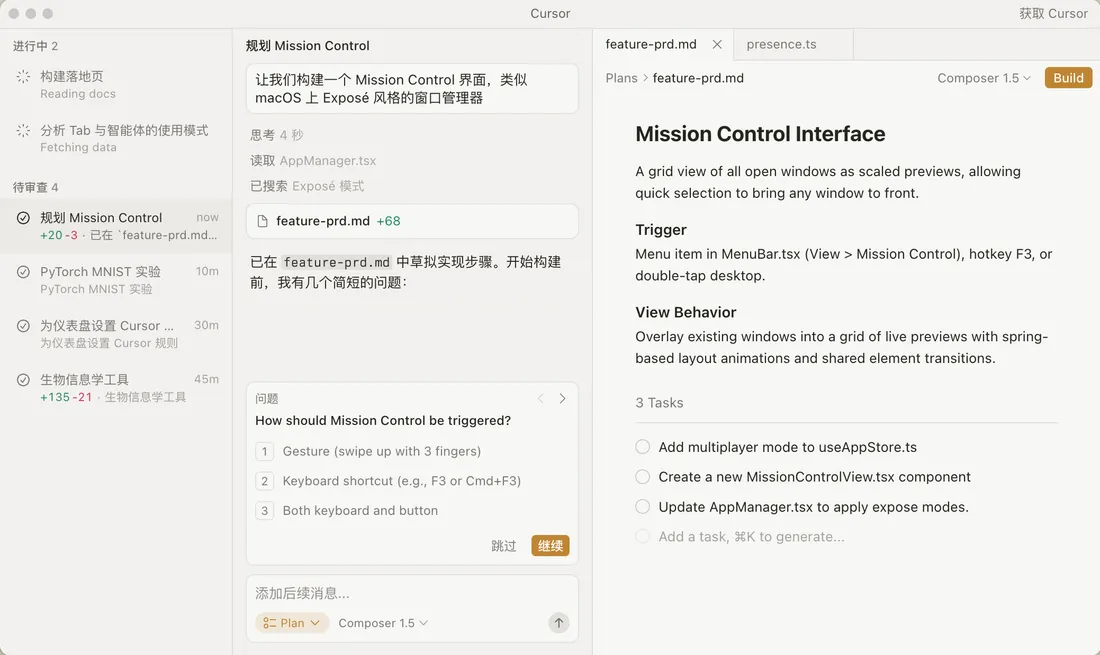Screen dimensions: 1100x655
Task: Click the 3 Tasks label
Action: (659, 403)
